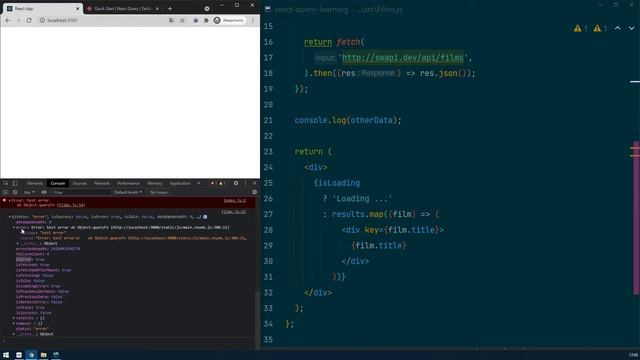Expand the refetch function entry
Viewport: 640px width, 360px height.
coord(14,318)
